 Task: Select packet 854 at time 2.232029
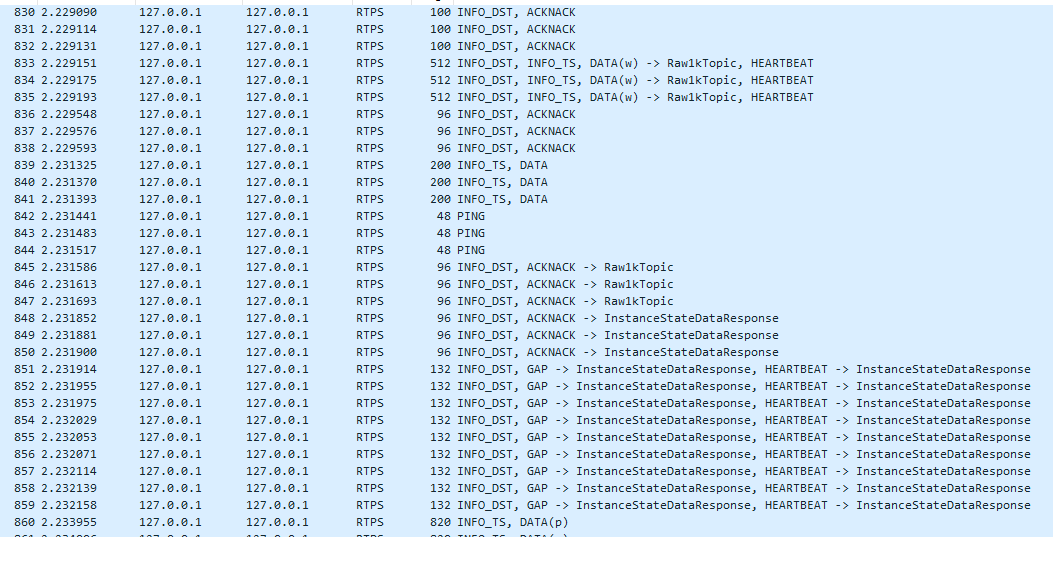tap(526, 420)
